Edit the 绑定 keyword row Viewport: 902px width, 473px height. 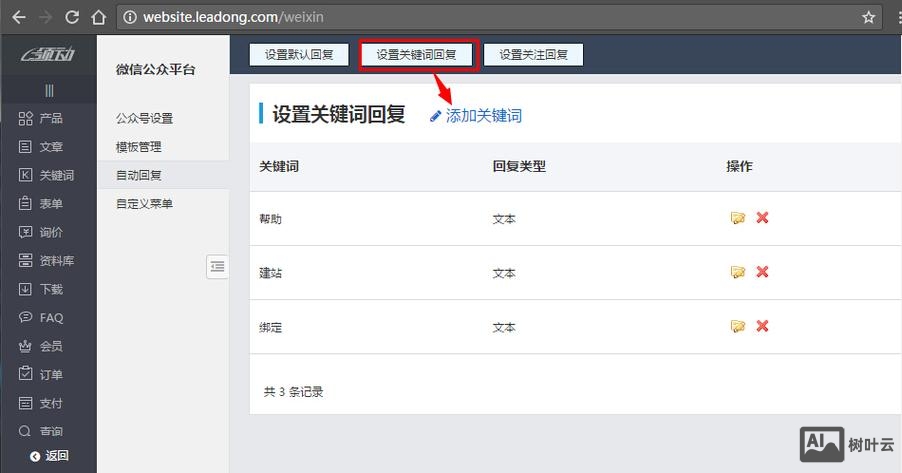737,326
